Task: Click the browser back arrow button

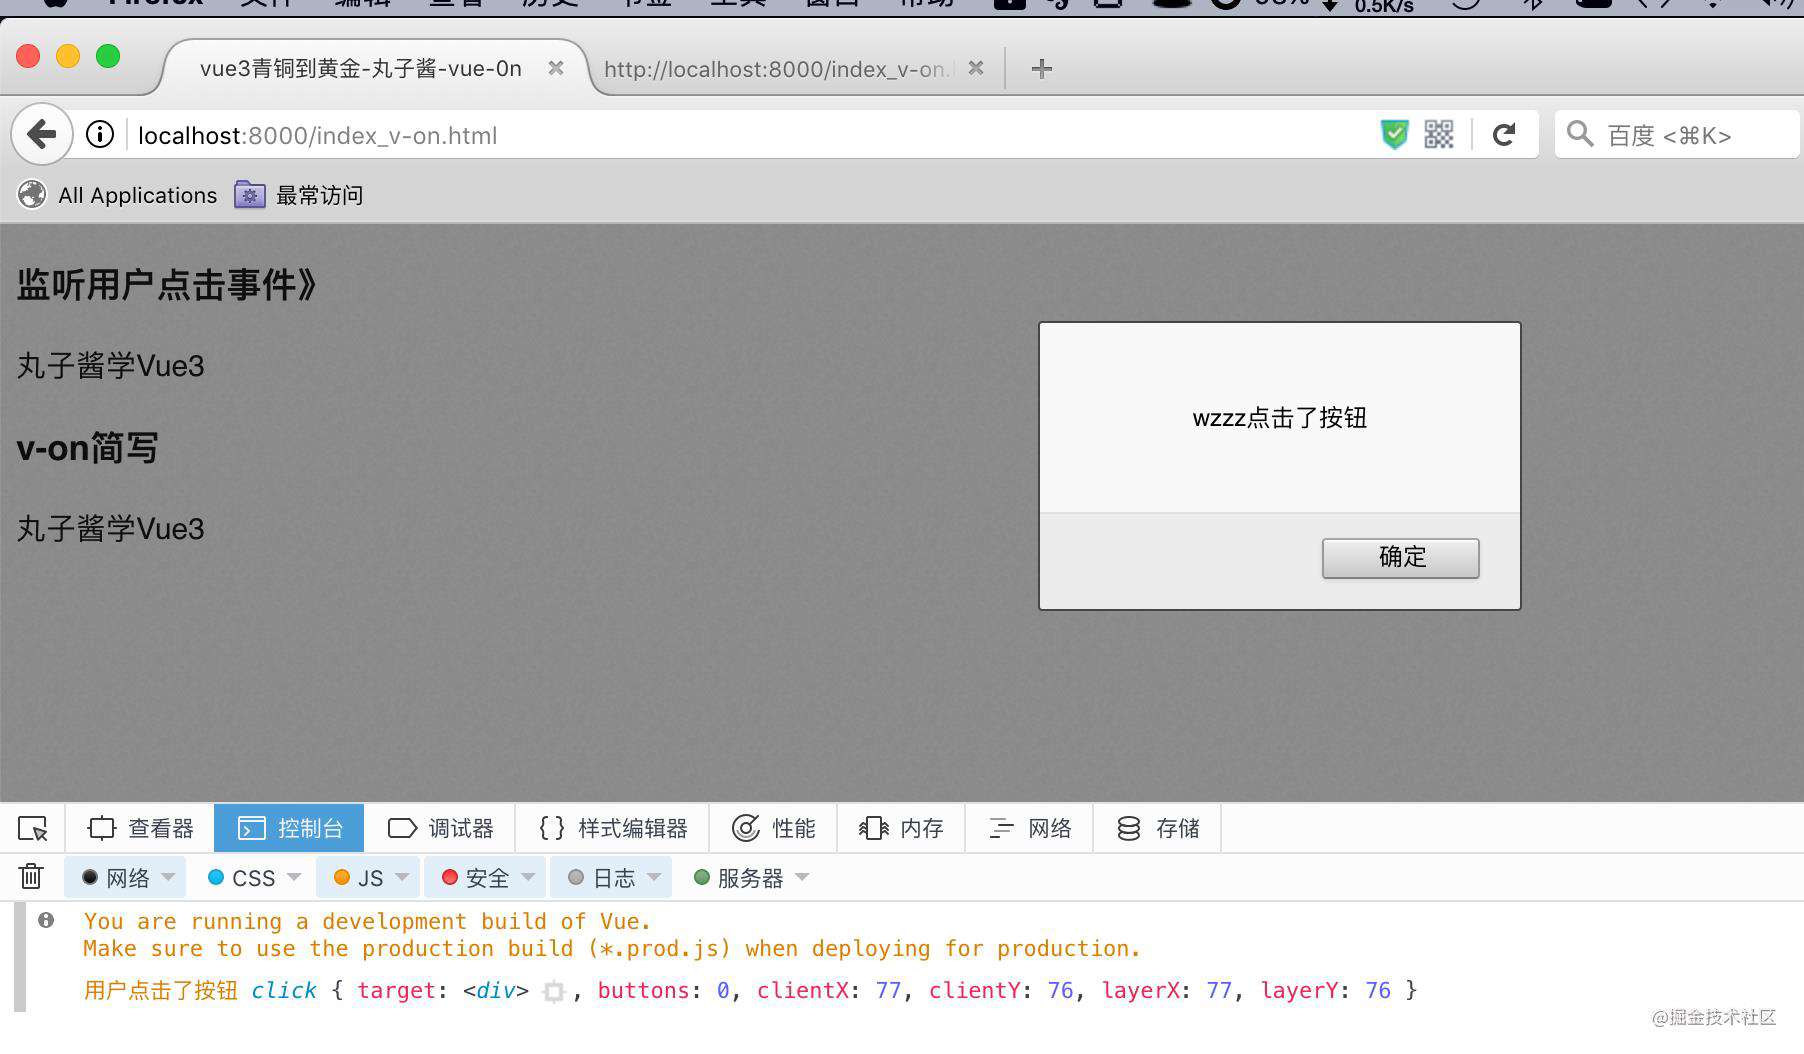Action: click(42, 134)
